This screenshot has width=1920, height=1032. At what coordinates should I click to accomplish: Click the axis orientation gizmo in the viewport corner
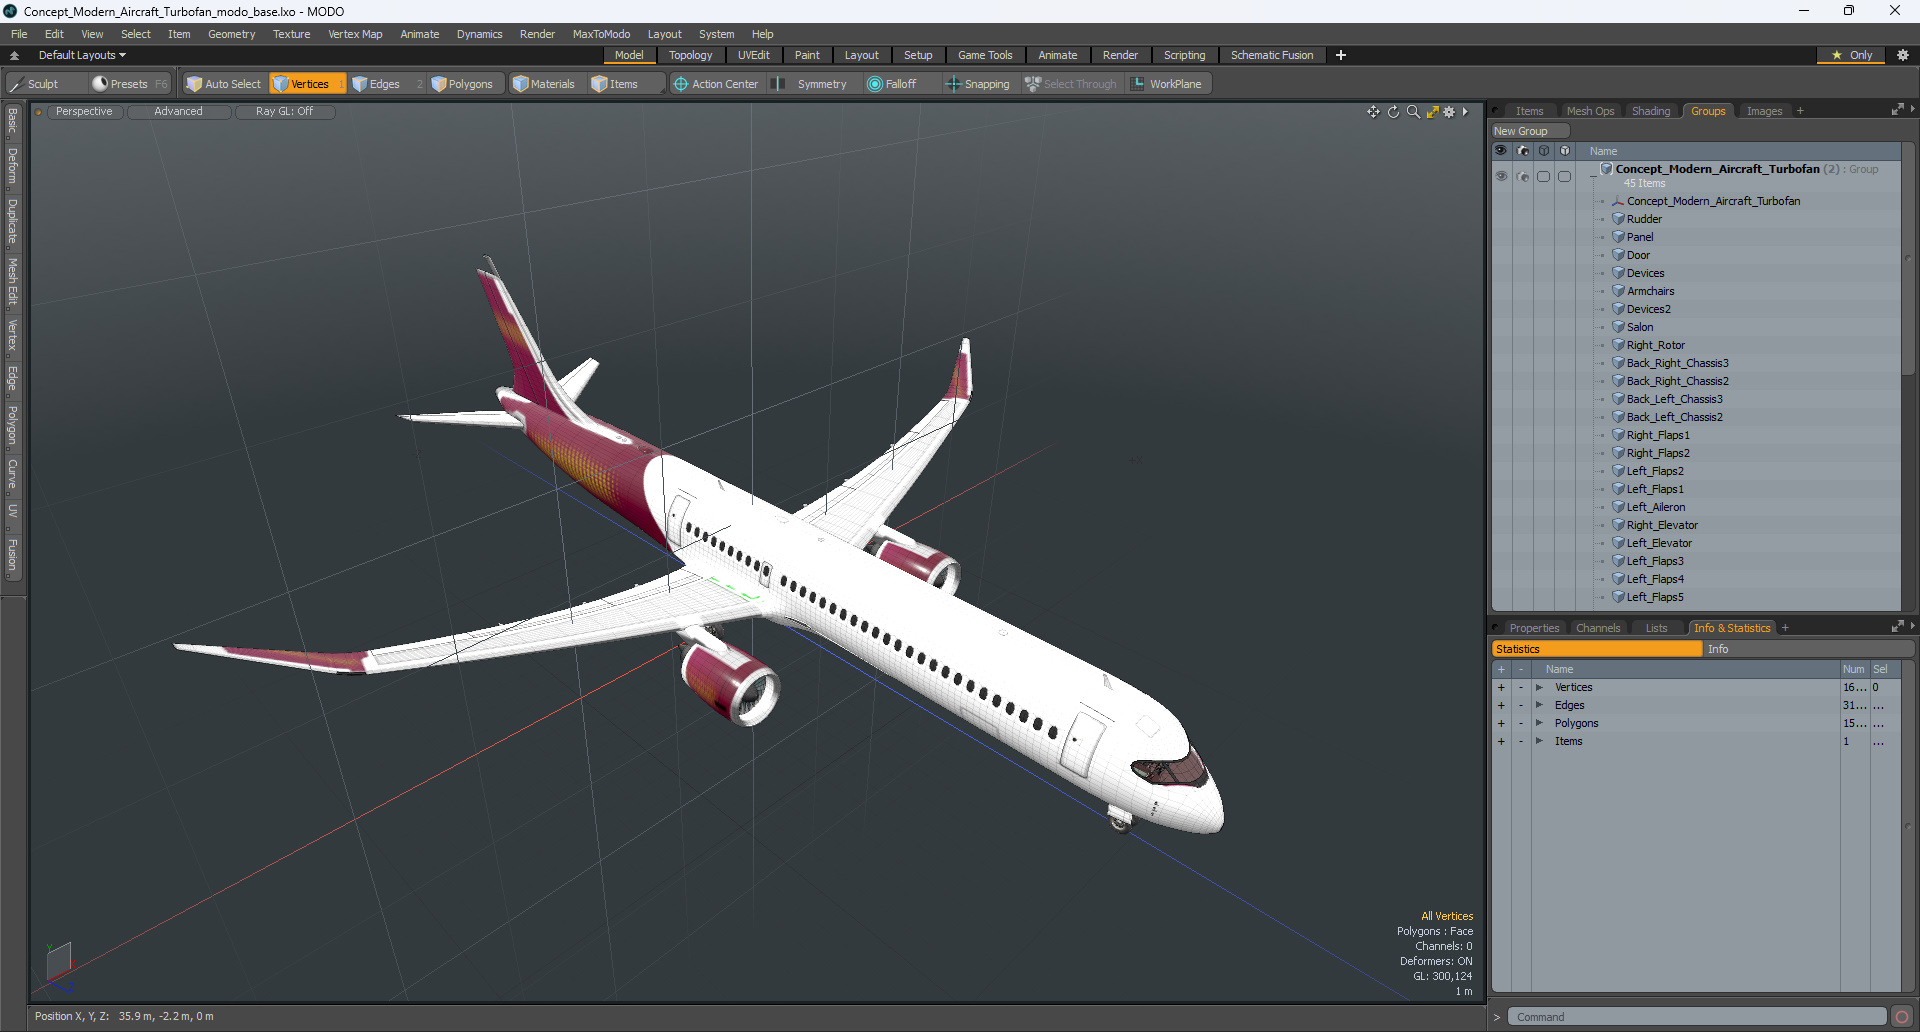click(59, 965)
